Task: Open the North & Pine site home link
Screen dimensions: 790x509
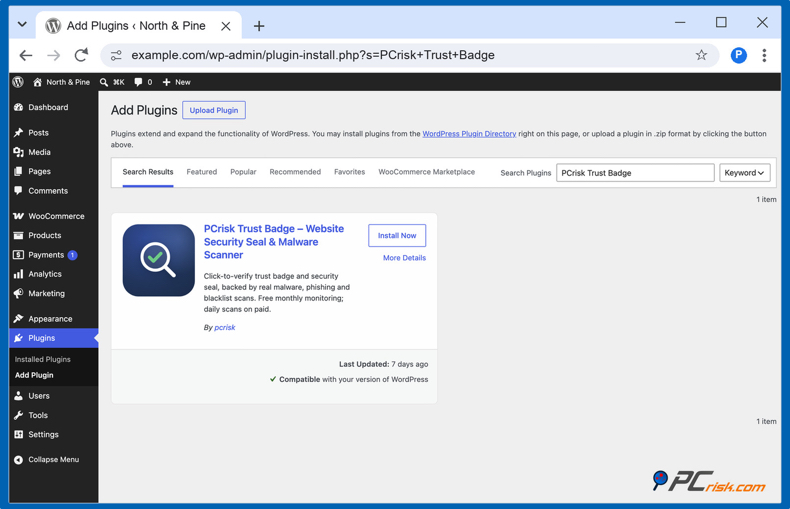Action: click(61, 82)
